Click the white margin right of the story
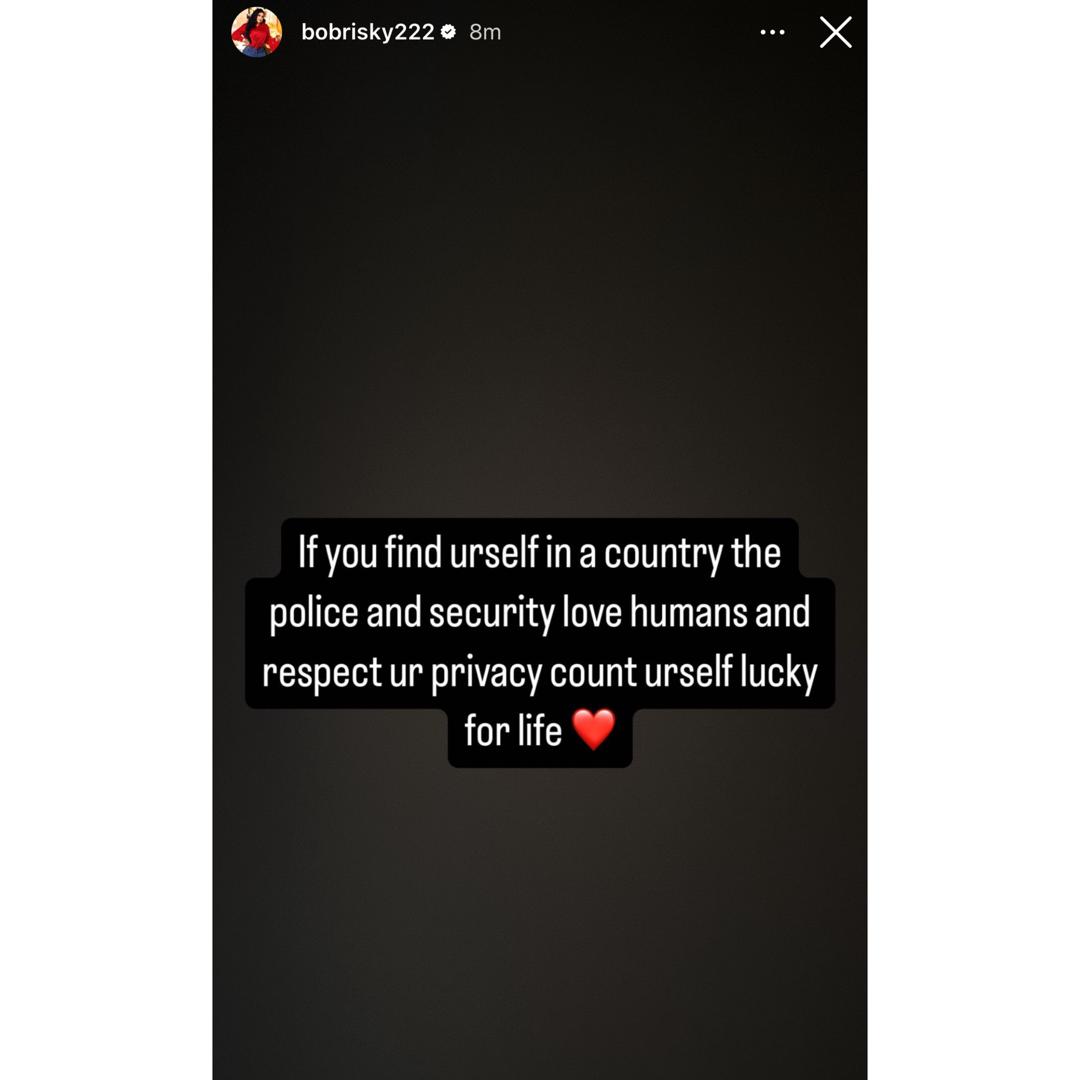 (x=974, y=540)
